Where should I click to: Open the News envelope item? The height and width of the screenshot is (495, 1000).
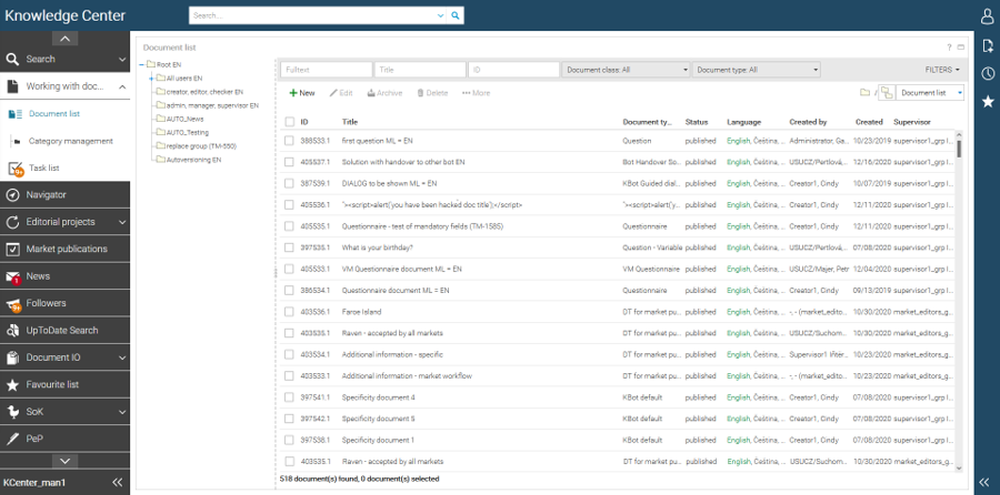coord(65,276)
